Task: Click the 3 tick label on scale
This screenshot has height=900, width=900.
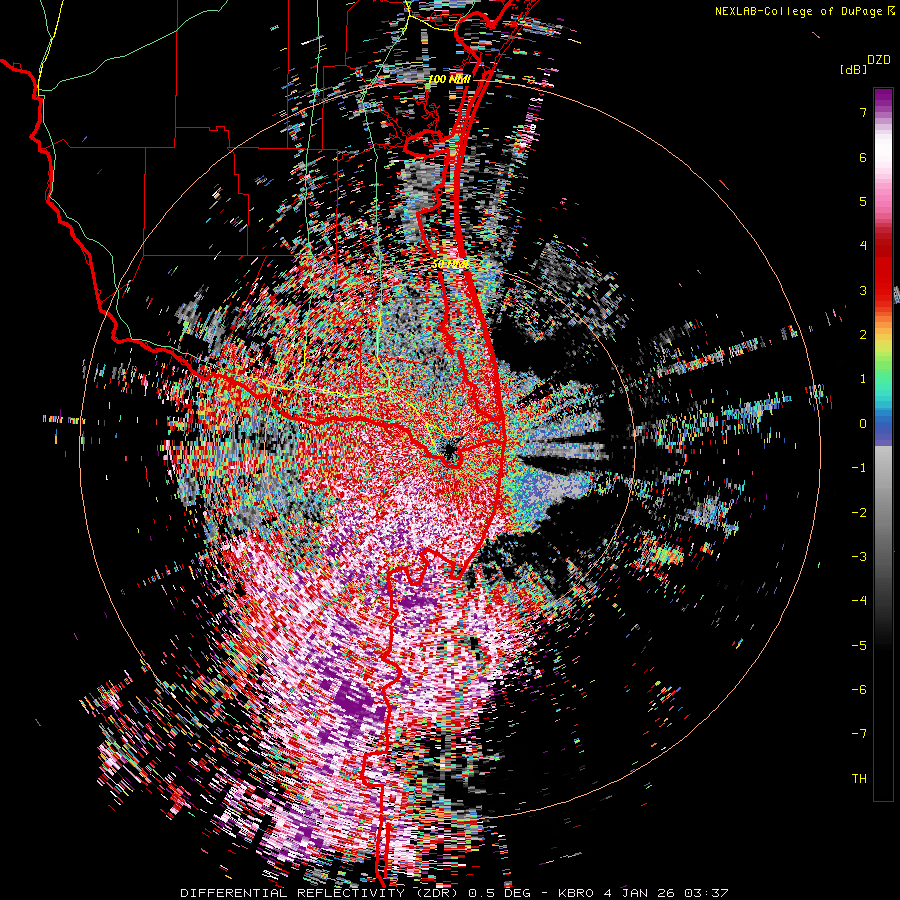Action: point(863,290)
